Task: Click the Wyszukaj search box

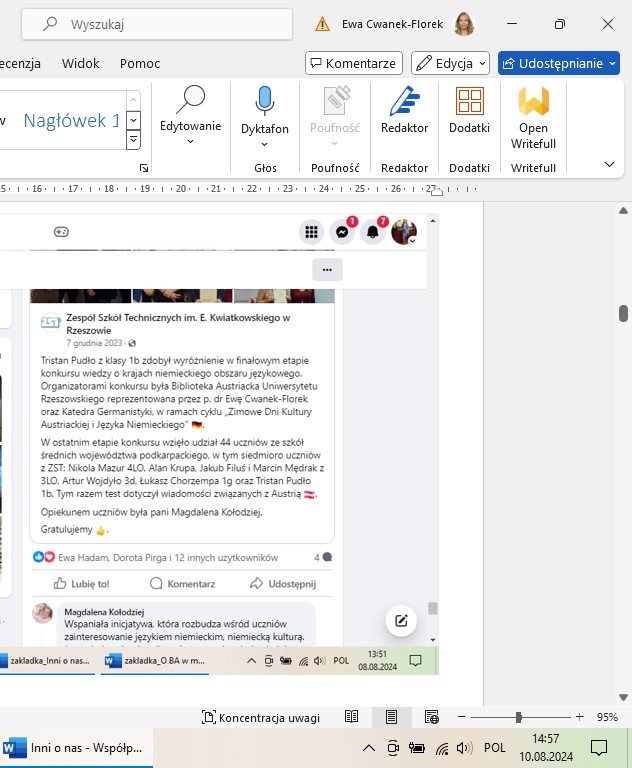Action: tap(160, 24)
